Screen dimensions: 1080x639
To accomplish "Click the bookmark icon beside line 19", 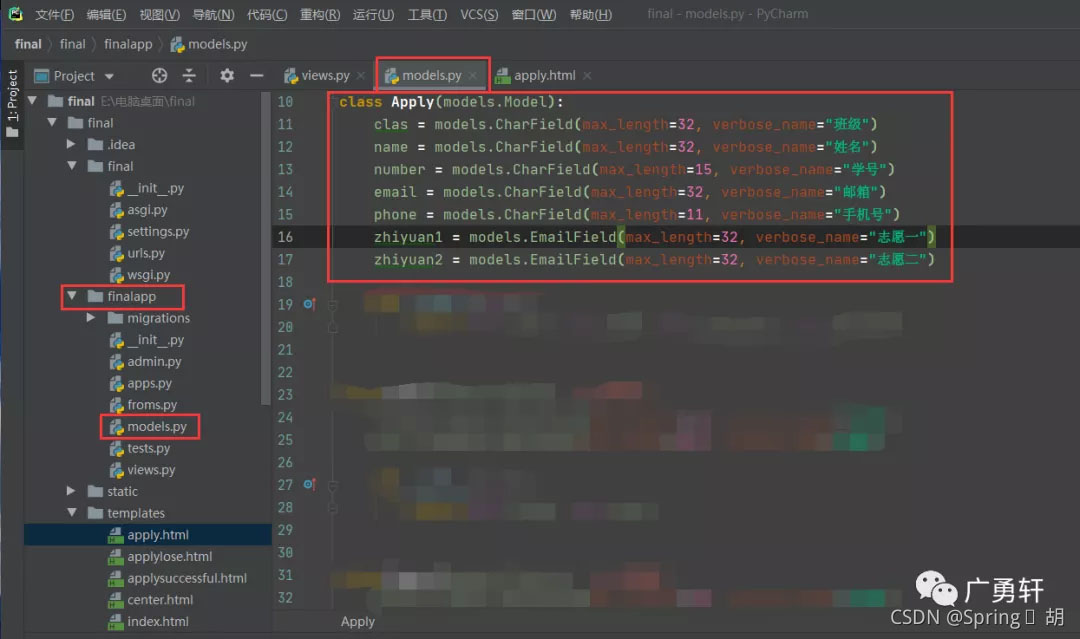I will 308,303.
